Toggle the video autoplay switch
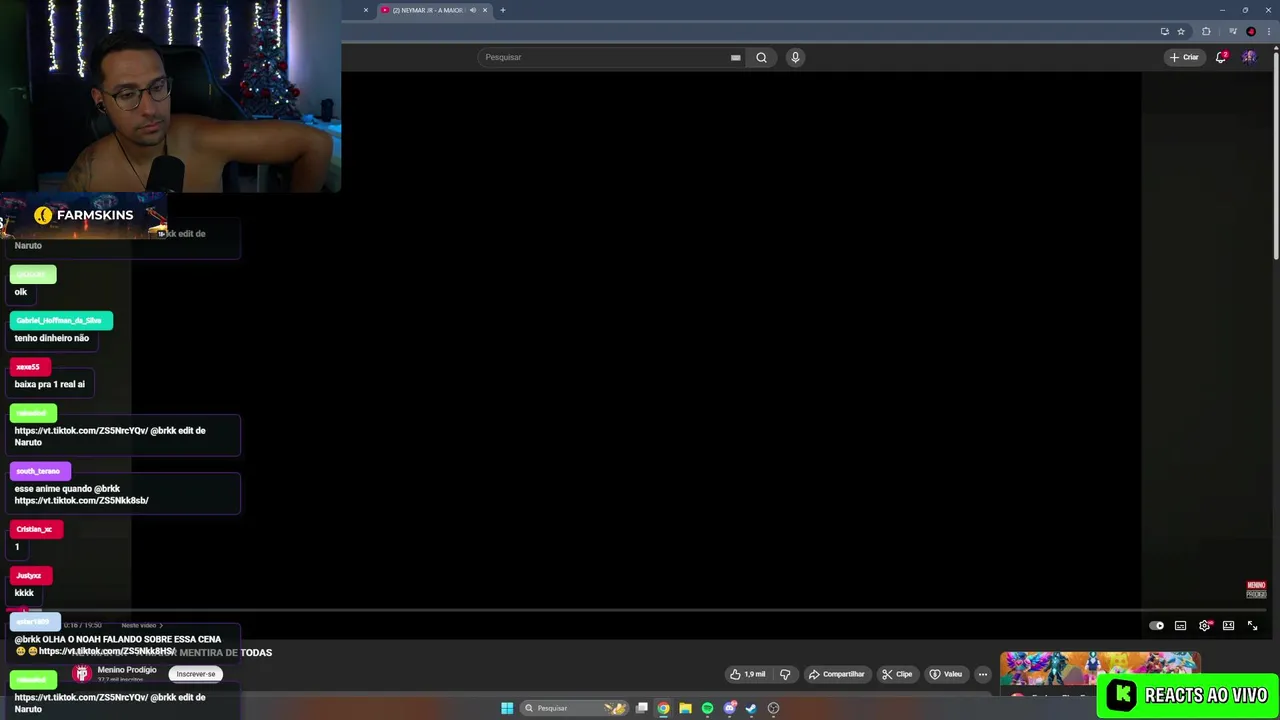Image resolution: width=1280 pixels, height=720 pixels. click(1156, 626)
